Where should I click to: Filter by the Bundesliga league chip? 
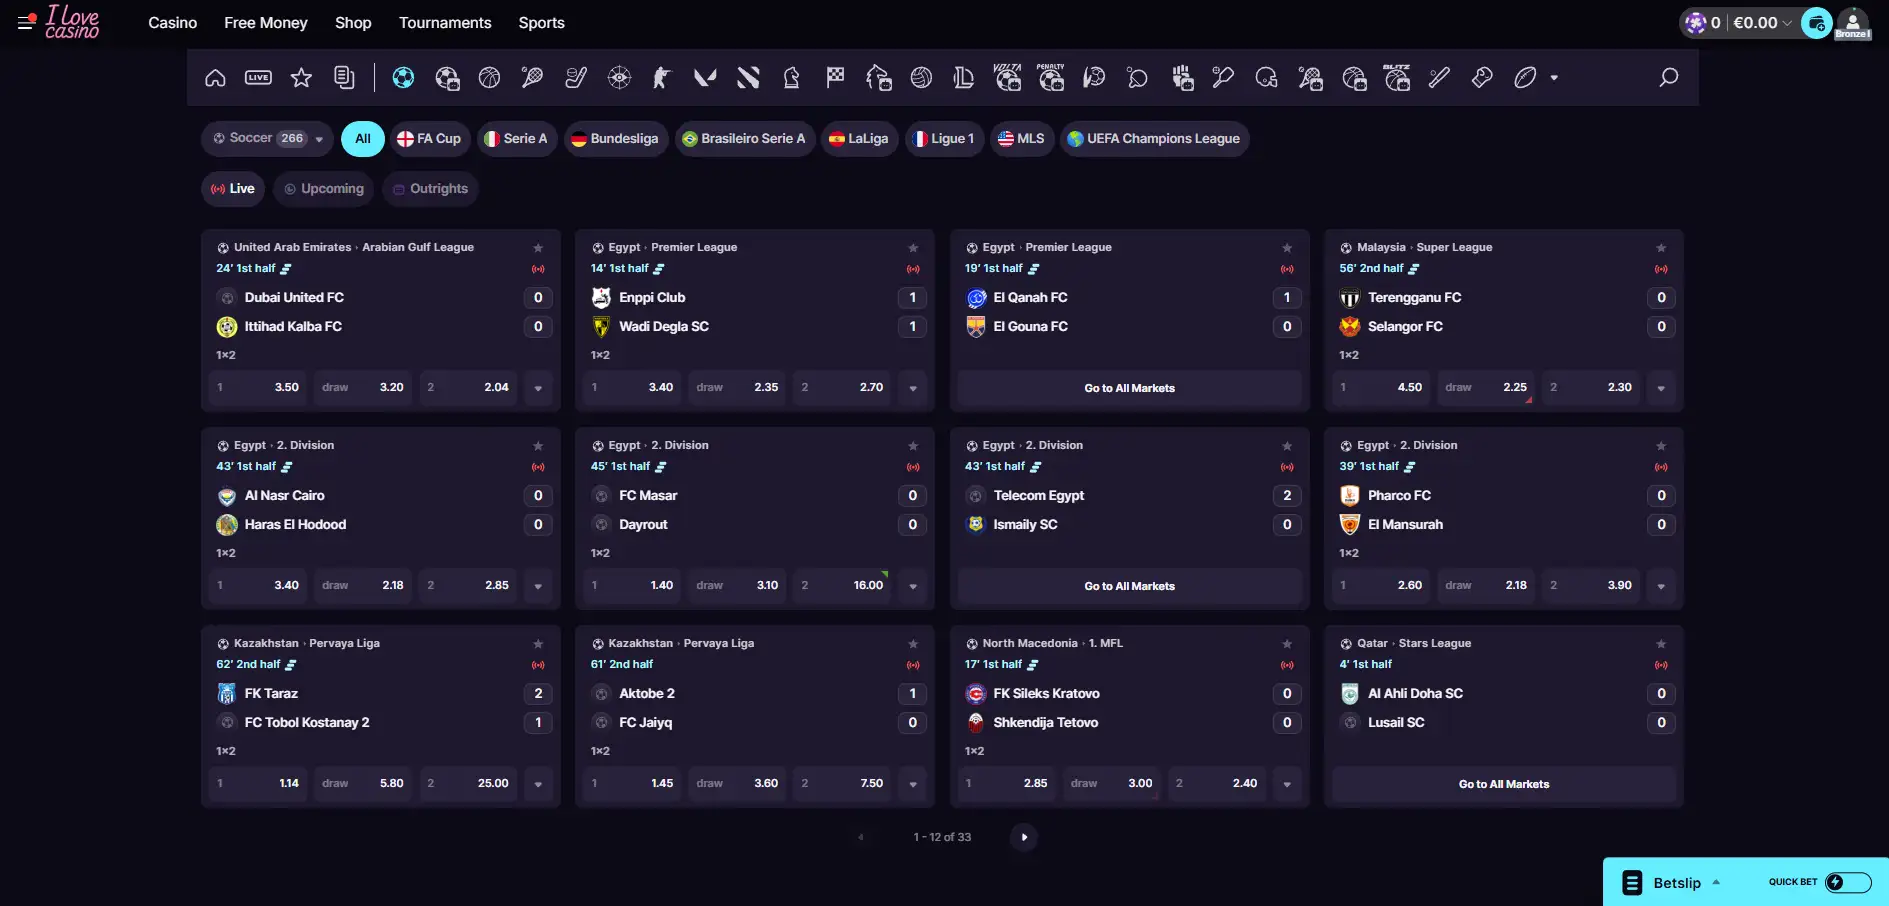(x=615, y=139)
